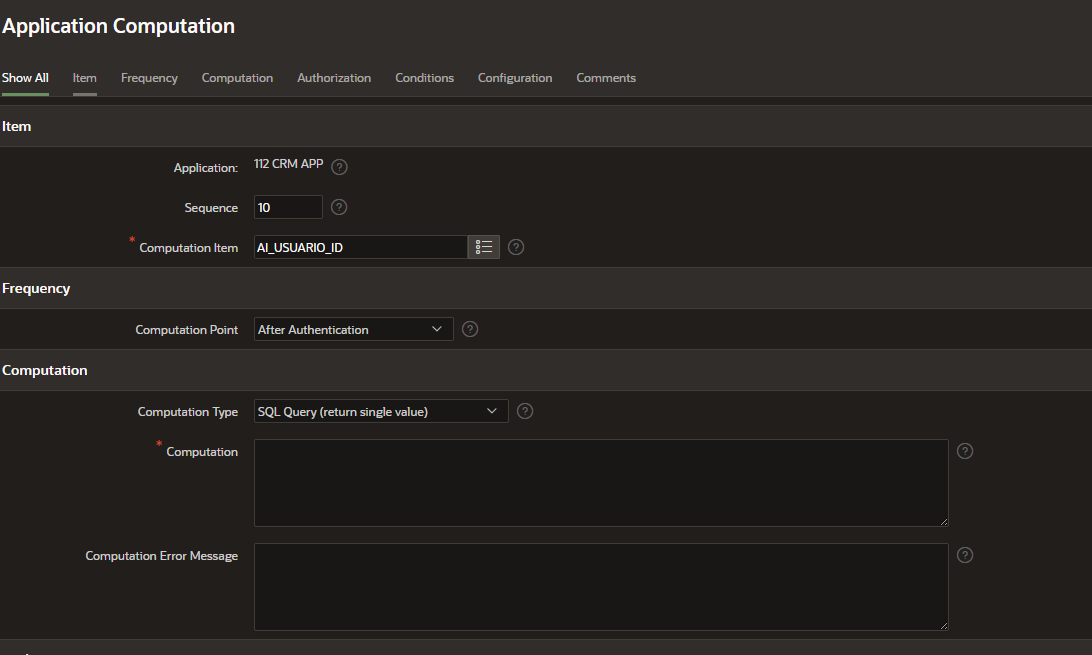This screenshot has height=655, width=1092.
Task: Click help icon for Computation Error Message
Action: click(965, 555)
